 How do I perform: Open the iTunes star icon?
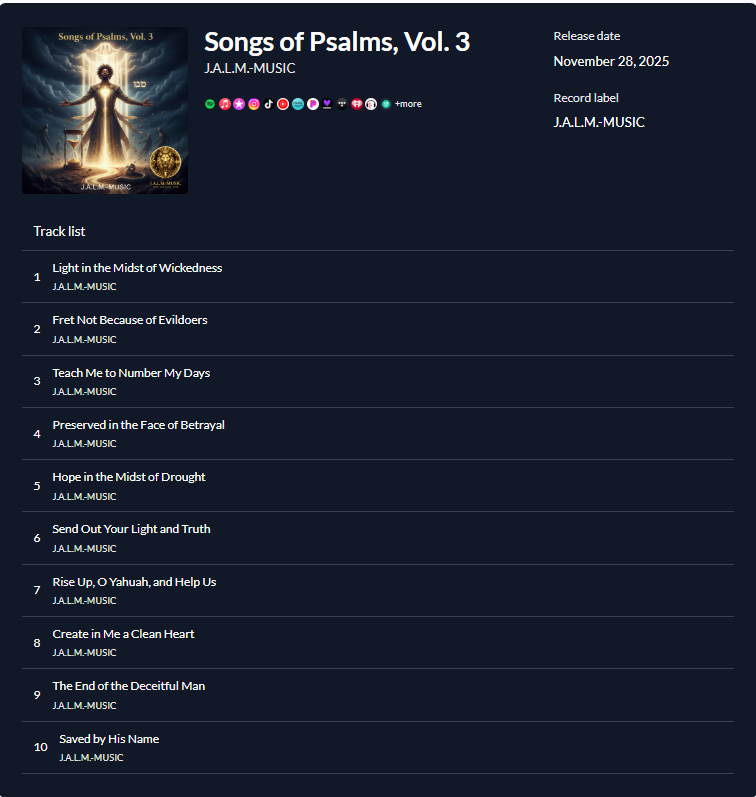[239, 104]
